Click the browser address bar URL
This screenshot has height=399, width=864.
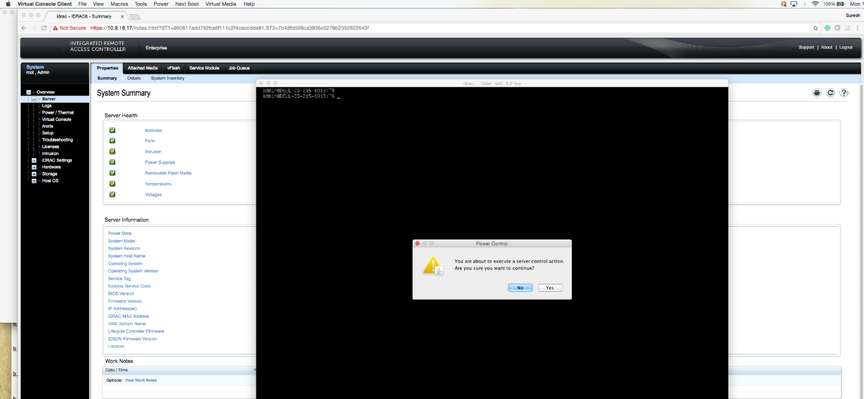229,28
